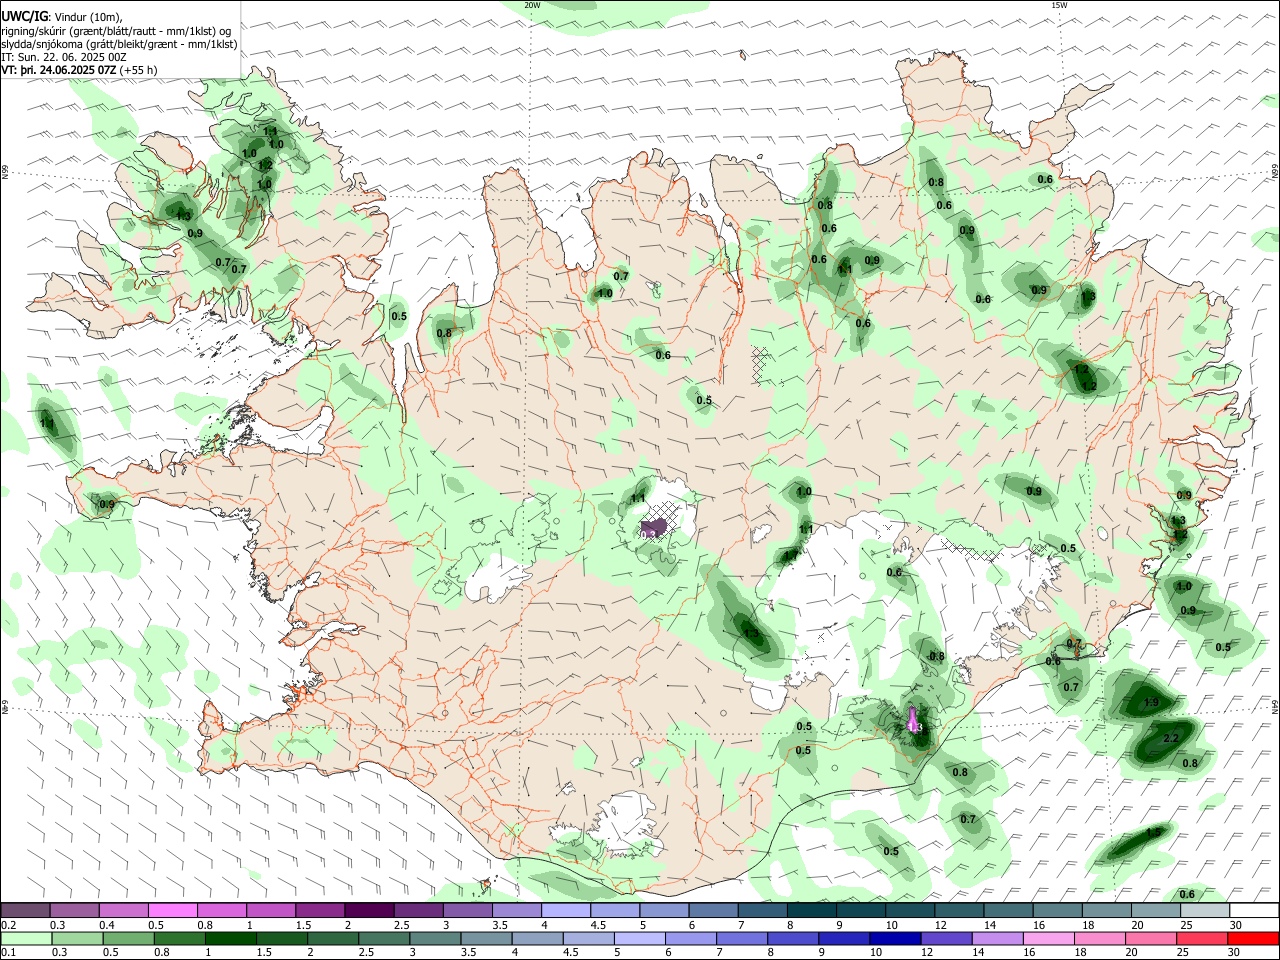The width and height of the screenshot is (1280, 960).
Task: Click the 'IT: Sun. 22. 06. 2025 00Z' line
Action: pyautogui.click(x=62, y=57)
